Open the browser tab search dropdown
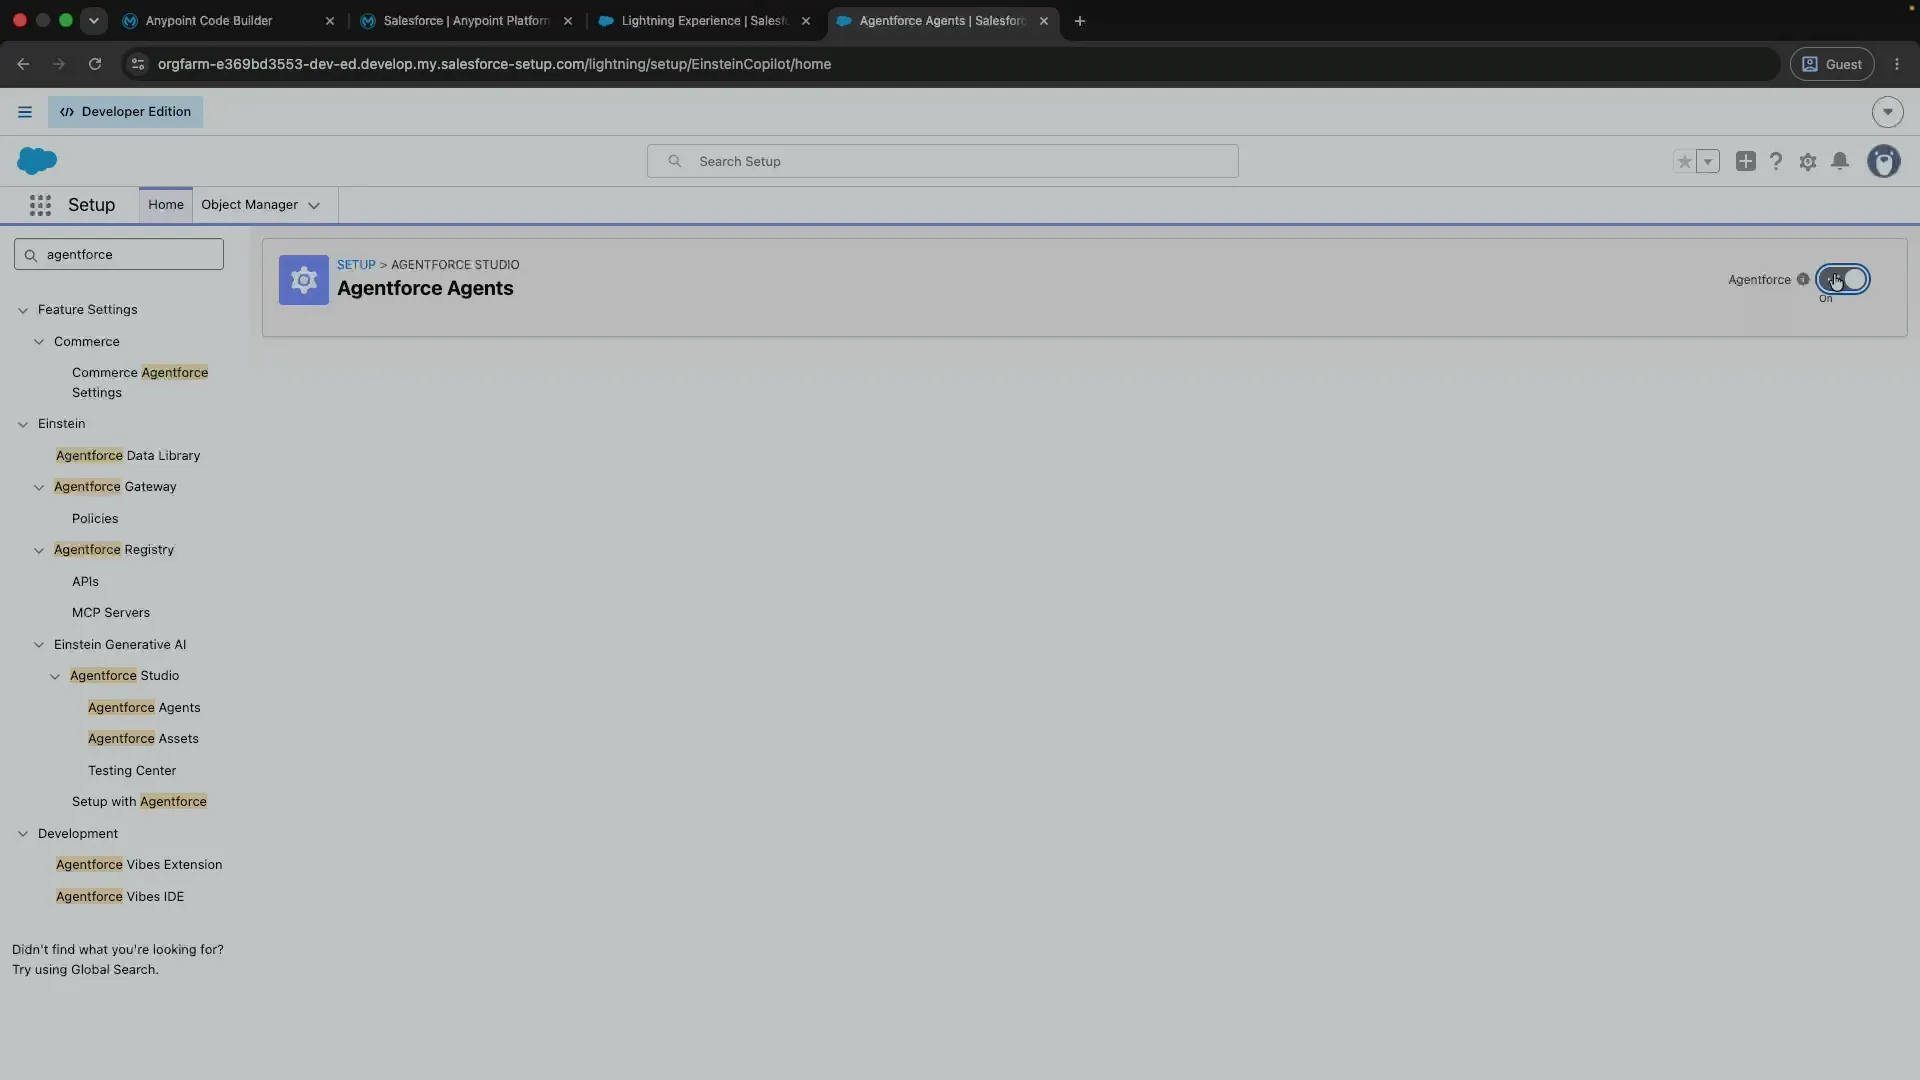1920x1080 pixels. pyautogui.click(x=94, y=21)
